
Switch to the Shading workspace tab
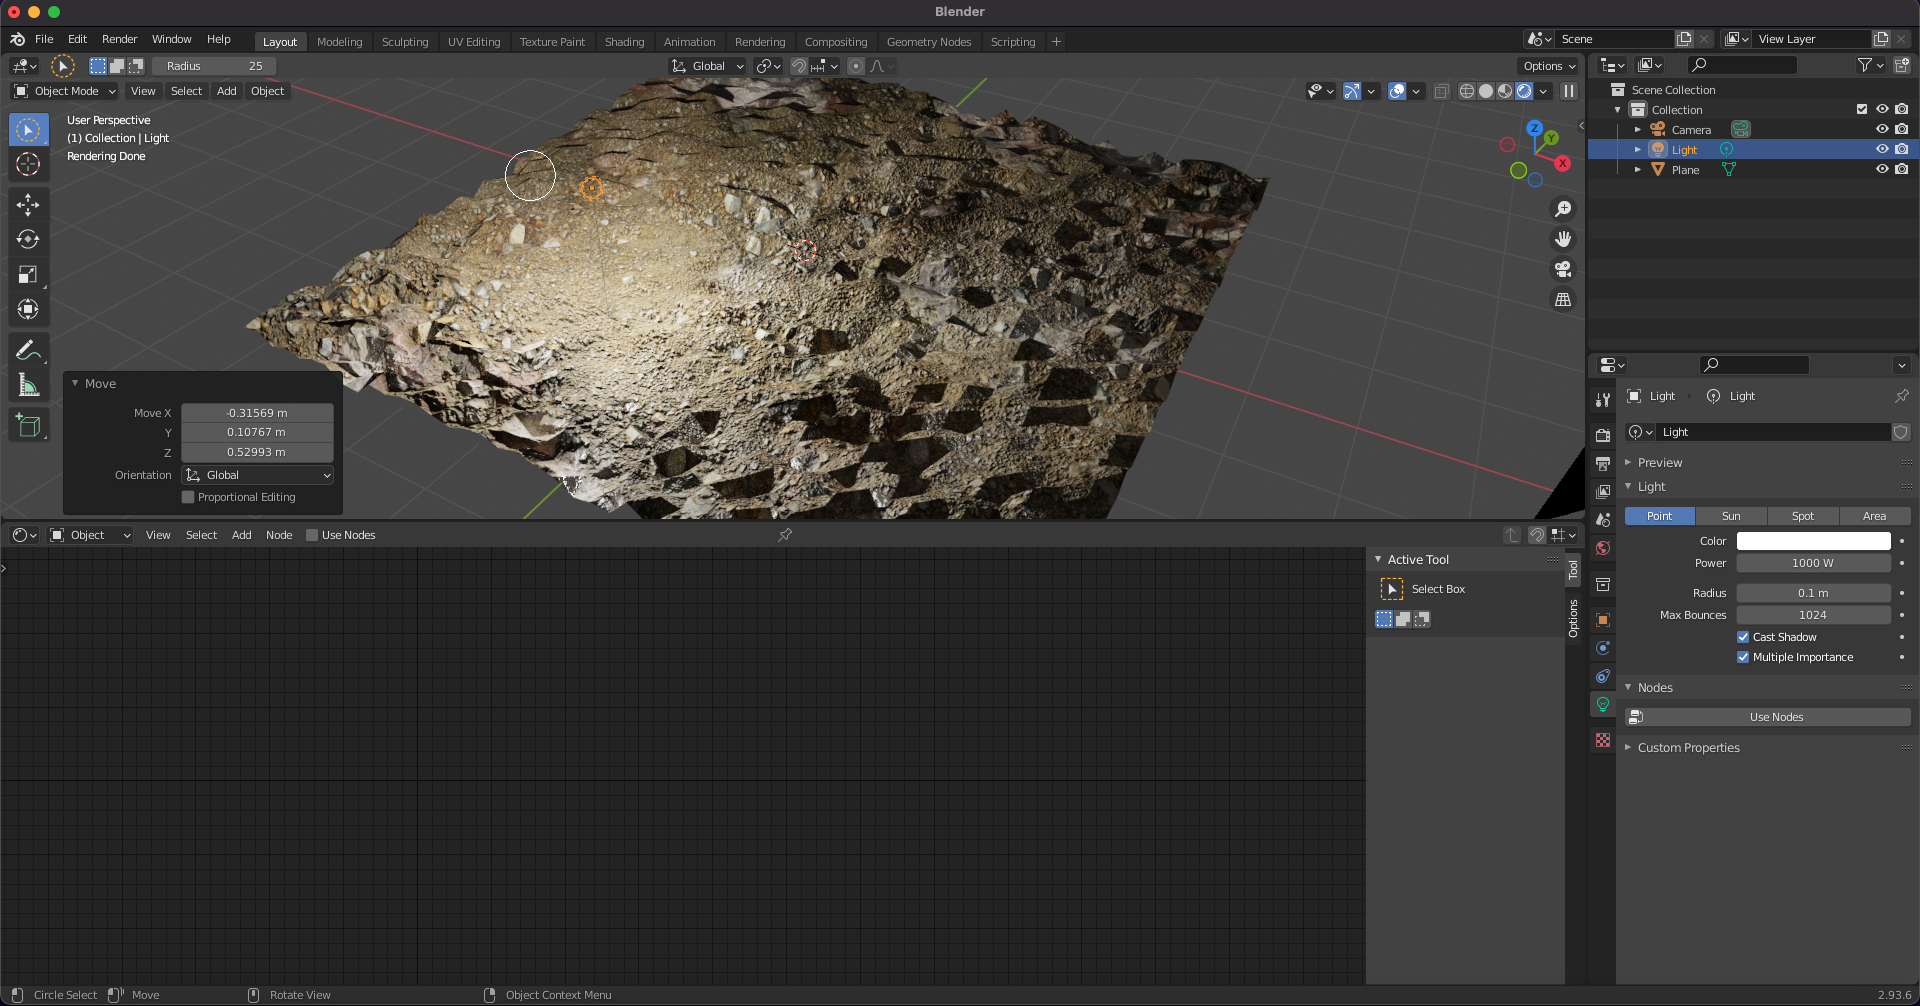tap(624, 42)
